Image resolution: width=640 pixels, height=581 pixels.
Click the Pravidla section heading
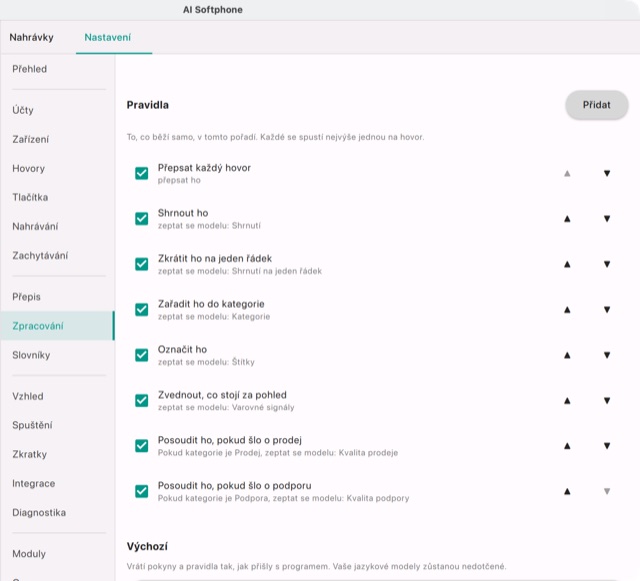pyautogui.click(x=147, y=105)
